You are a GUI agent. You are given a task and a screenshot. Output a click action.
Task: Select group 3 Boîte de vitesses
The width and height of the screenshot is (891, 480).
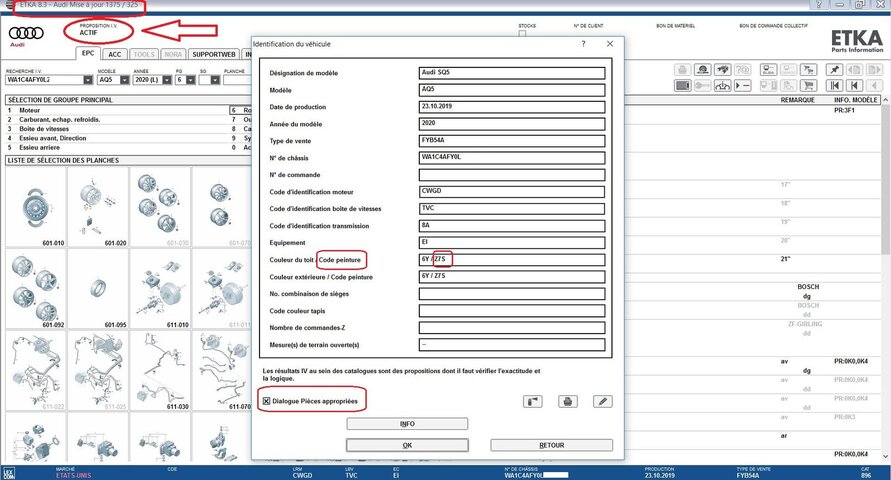pos(117,129)
